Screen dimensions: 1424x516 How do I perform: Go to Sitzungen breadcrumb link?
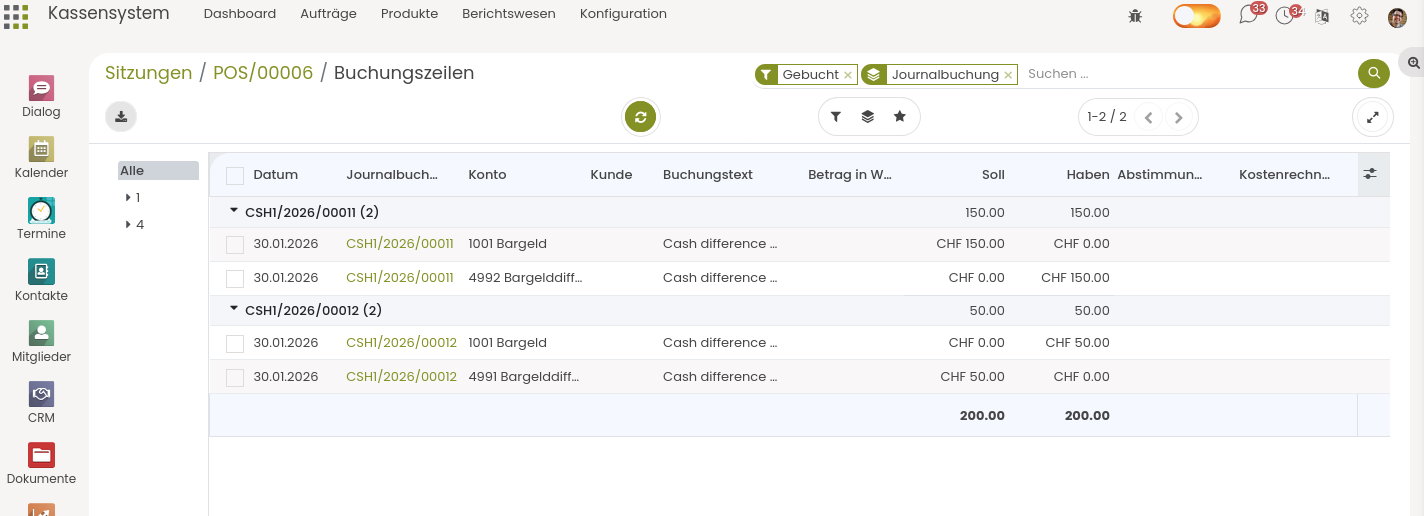[148, 73]
